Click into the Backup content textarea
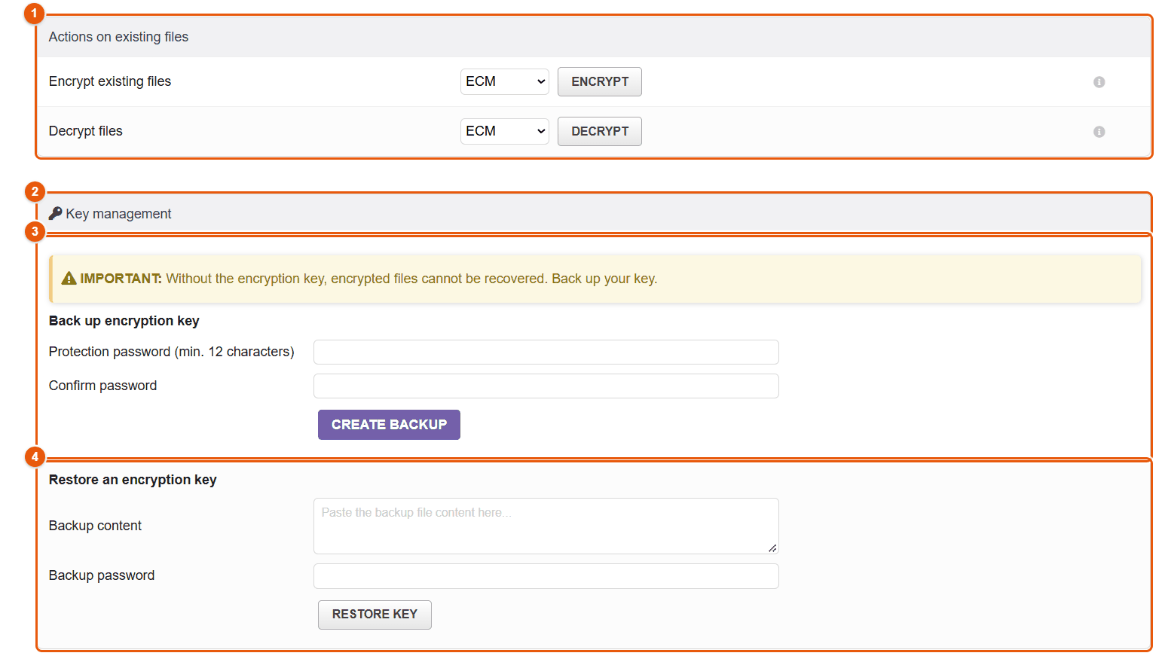The height and width of the screenshot is (659, 1165). [x=546, y=526]
